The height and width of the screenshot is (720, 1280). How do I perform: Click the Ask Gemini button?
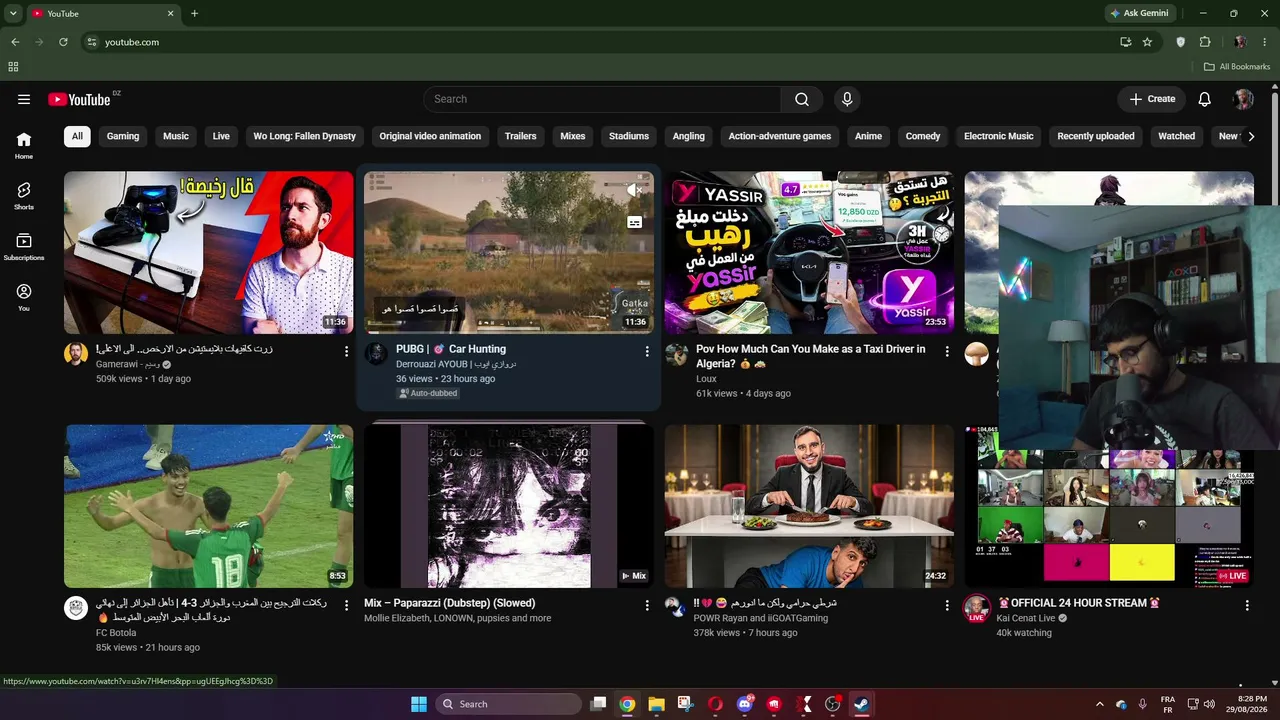pos(1139,13)
